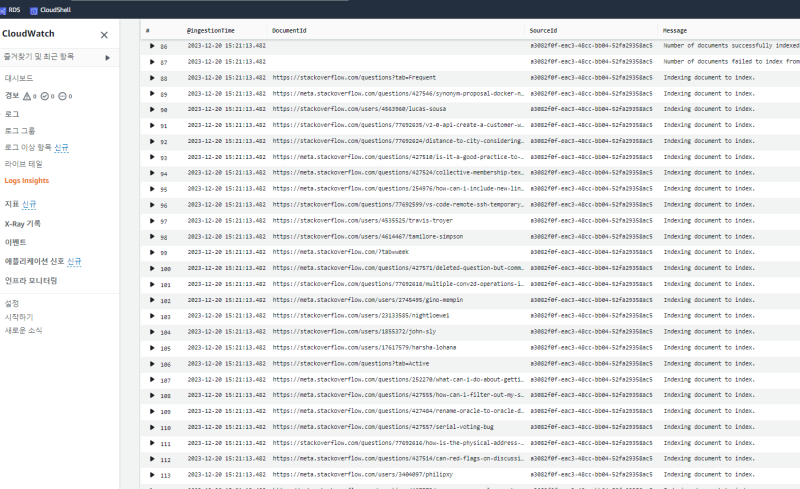800x489 pixels.
Task: Click DocumentId questions?tab=Active cell
Action: 351,363
